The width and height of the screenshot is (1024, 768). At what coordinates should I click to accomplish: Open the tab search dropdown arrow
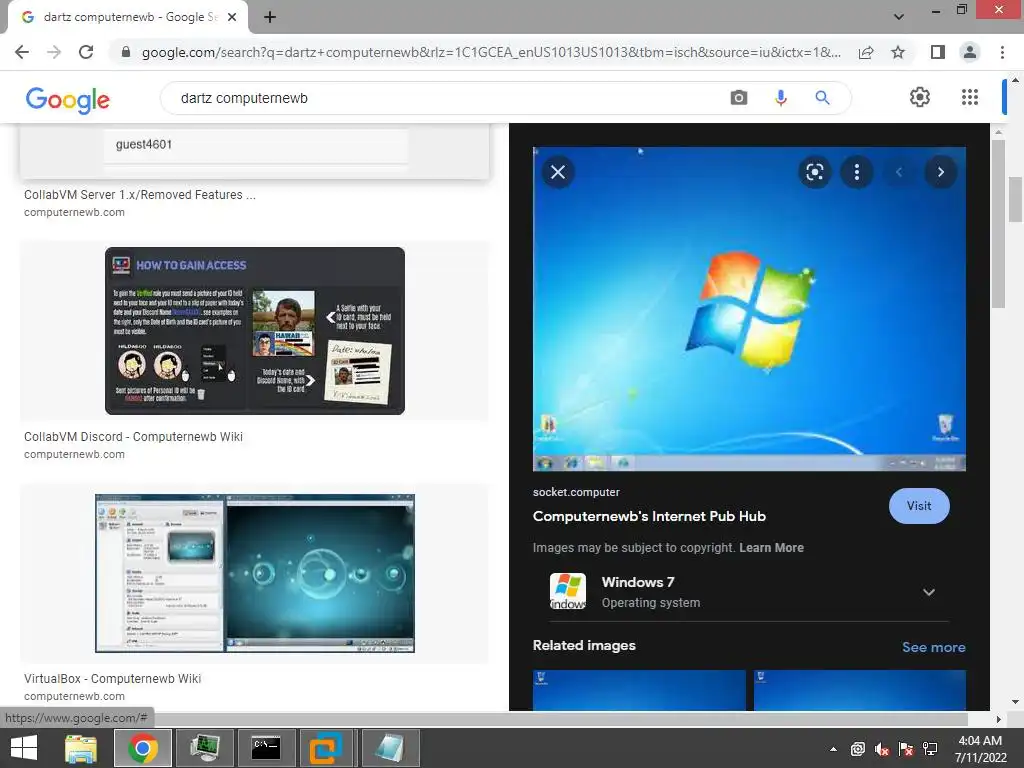tap(899, 16)
